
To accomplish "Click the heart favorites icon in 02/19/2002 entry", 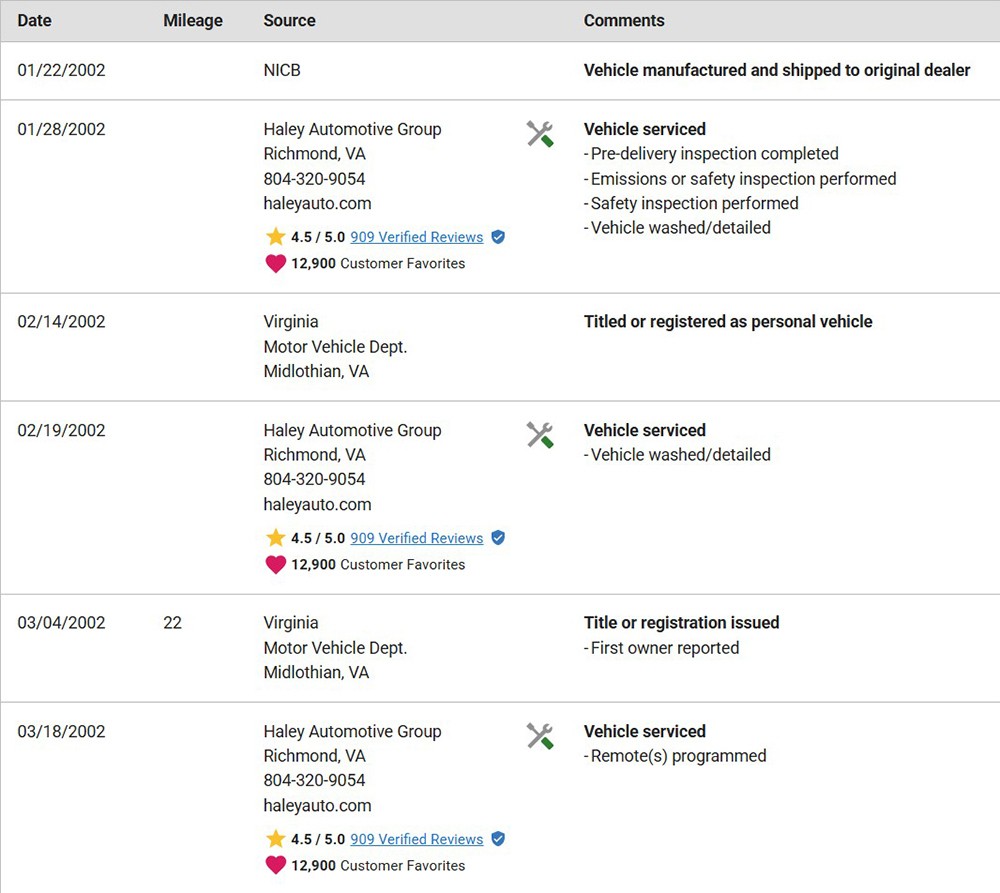I will tap(275, 565).
